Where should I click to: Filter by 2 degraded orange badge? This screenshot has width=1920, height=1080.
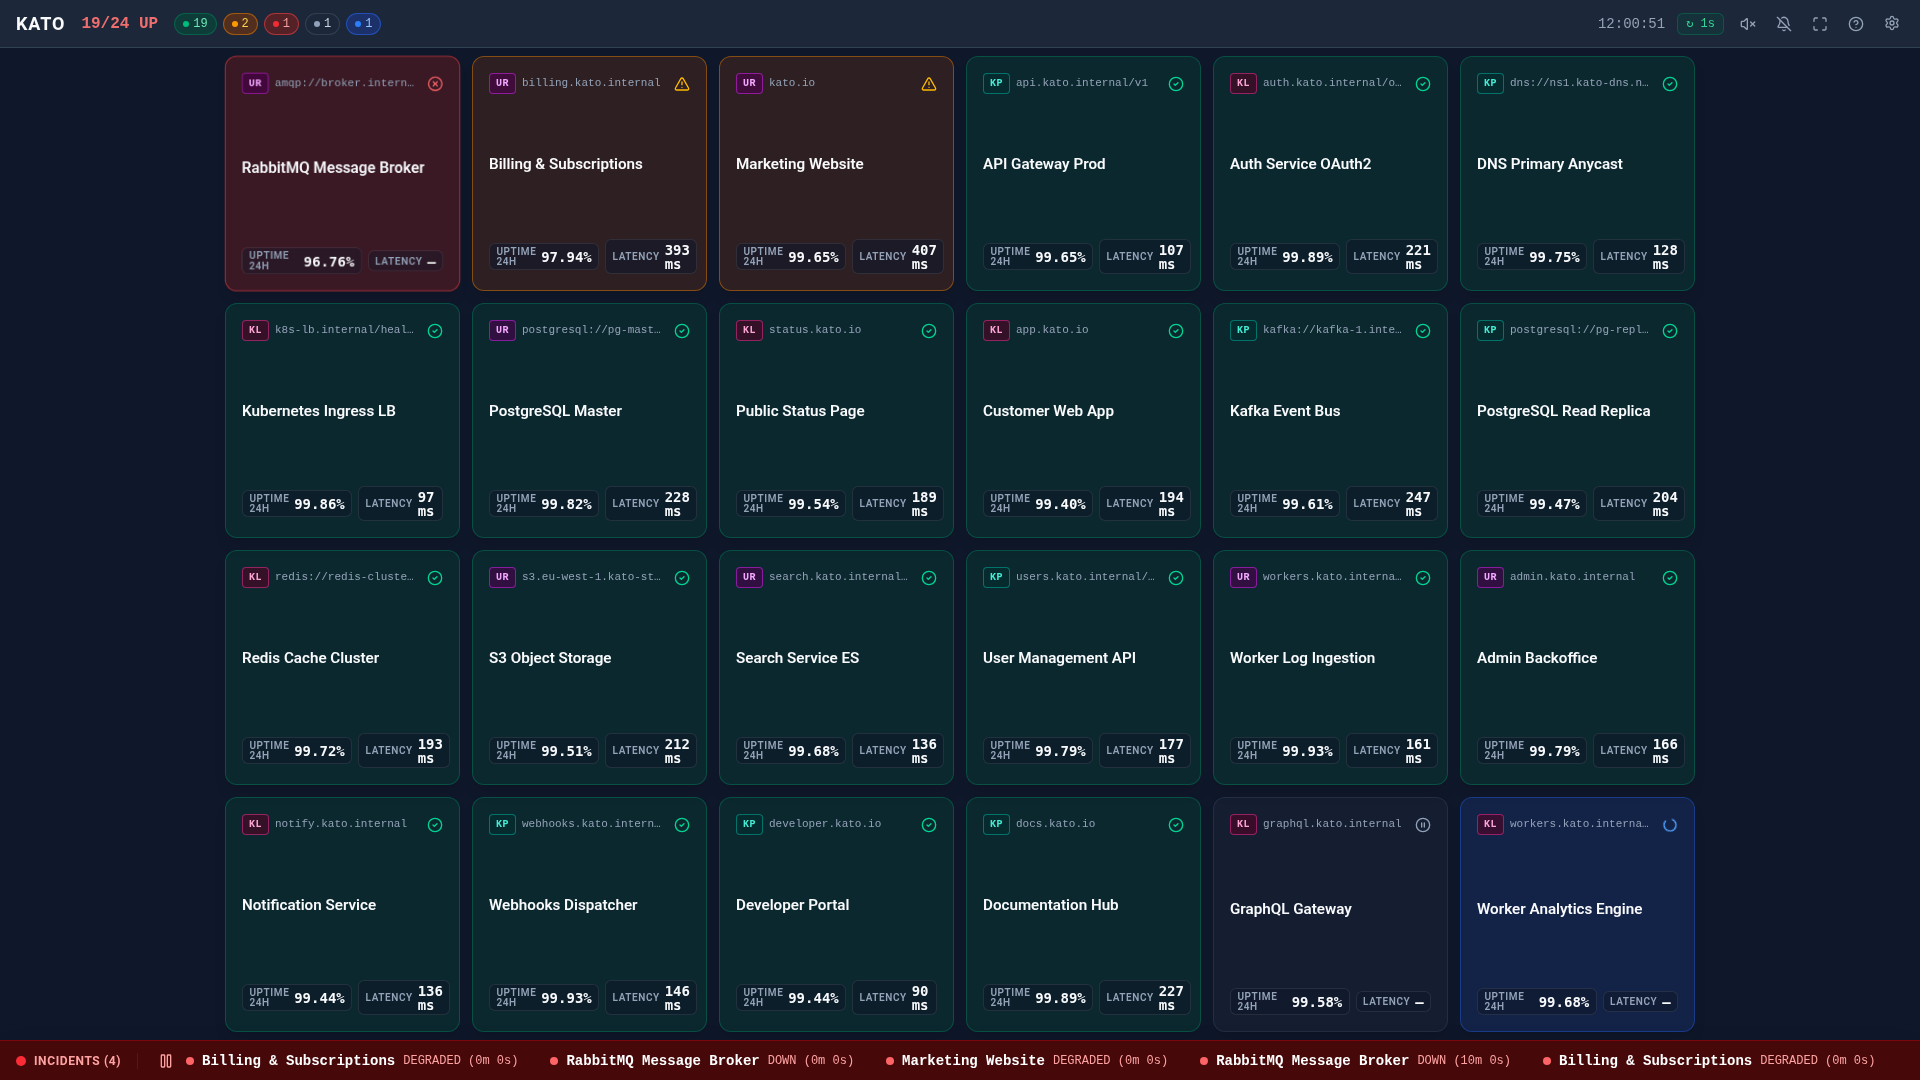240,24
